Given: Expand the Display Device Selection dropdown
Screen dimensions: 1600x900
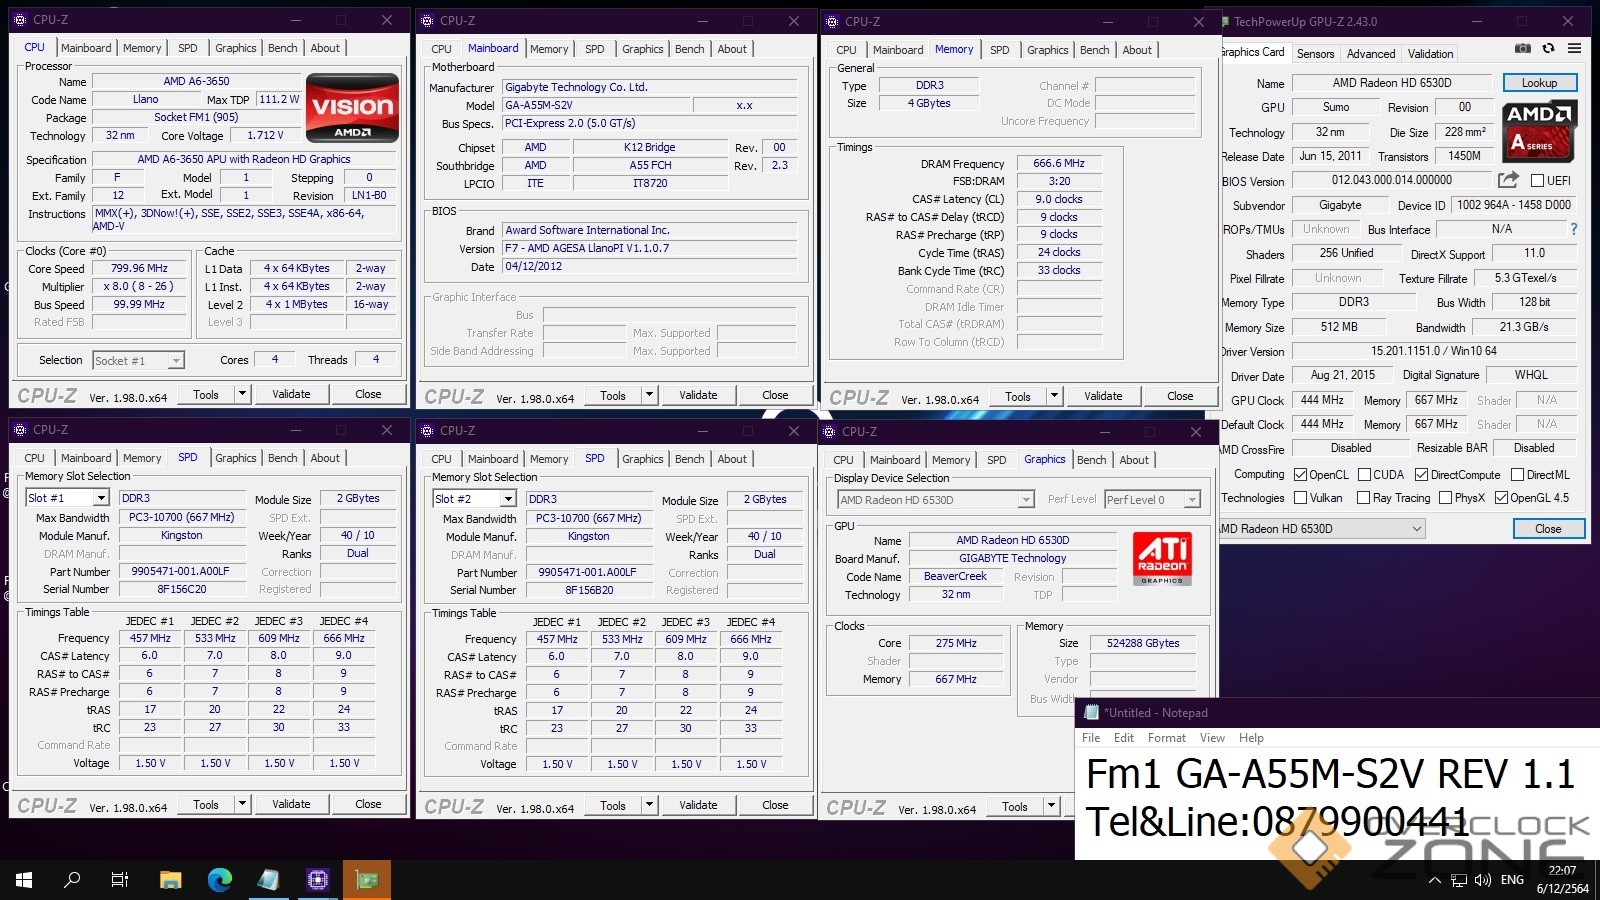Looking at the screenshot, I should click(935, 500).
